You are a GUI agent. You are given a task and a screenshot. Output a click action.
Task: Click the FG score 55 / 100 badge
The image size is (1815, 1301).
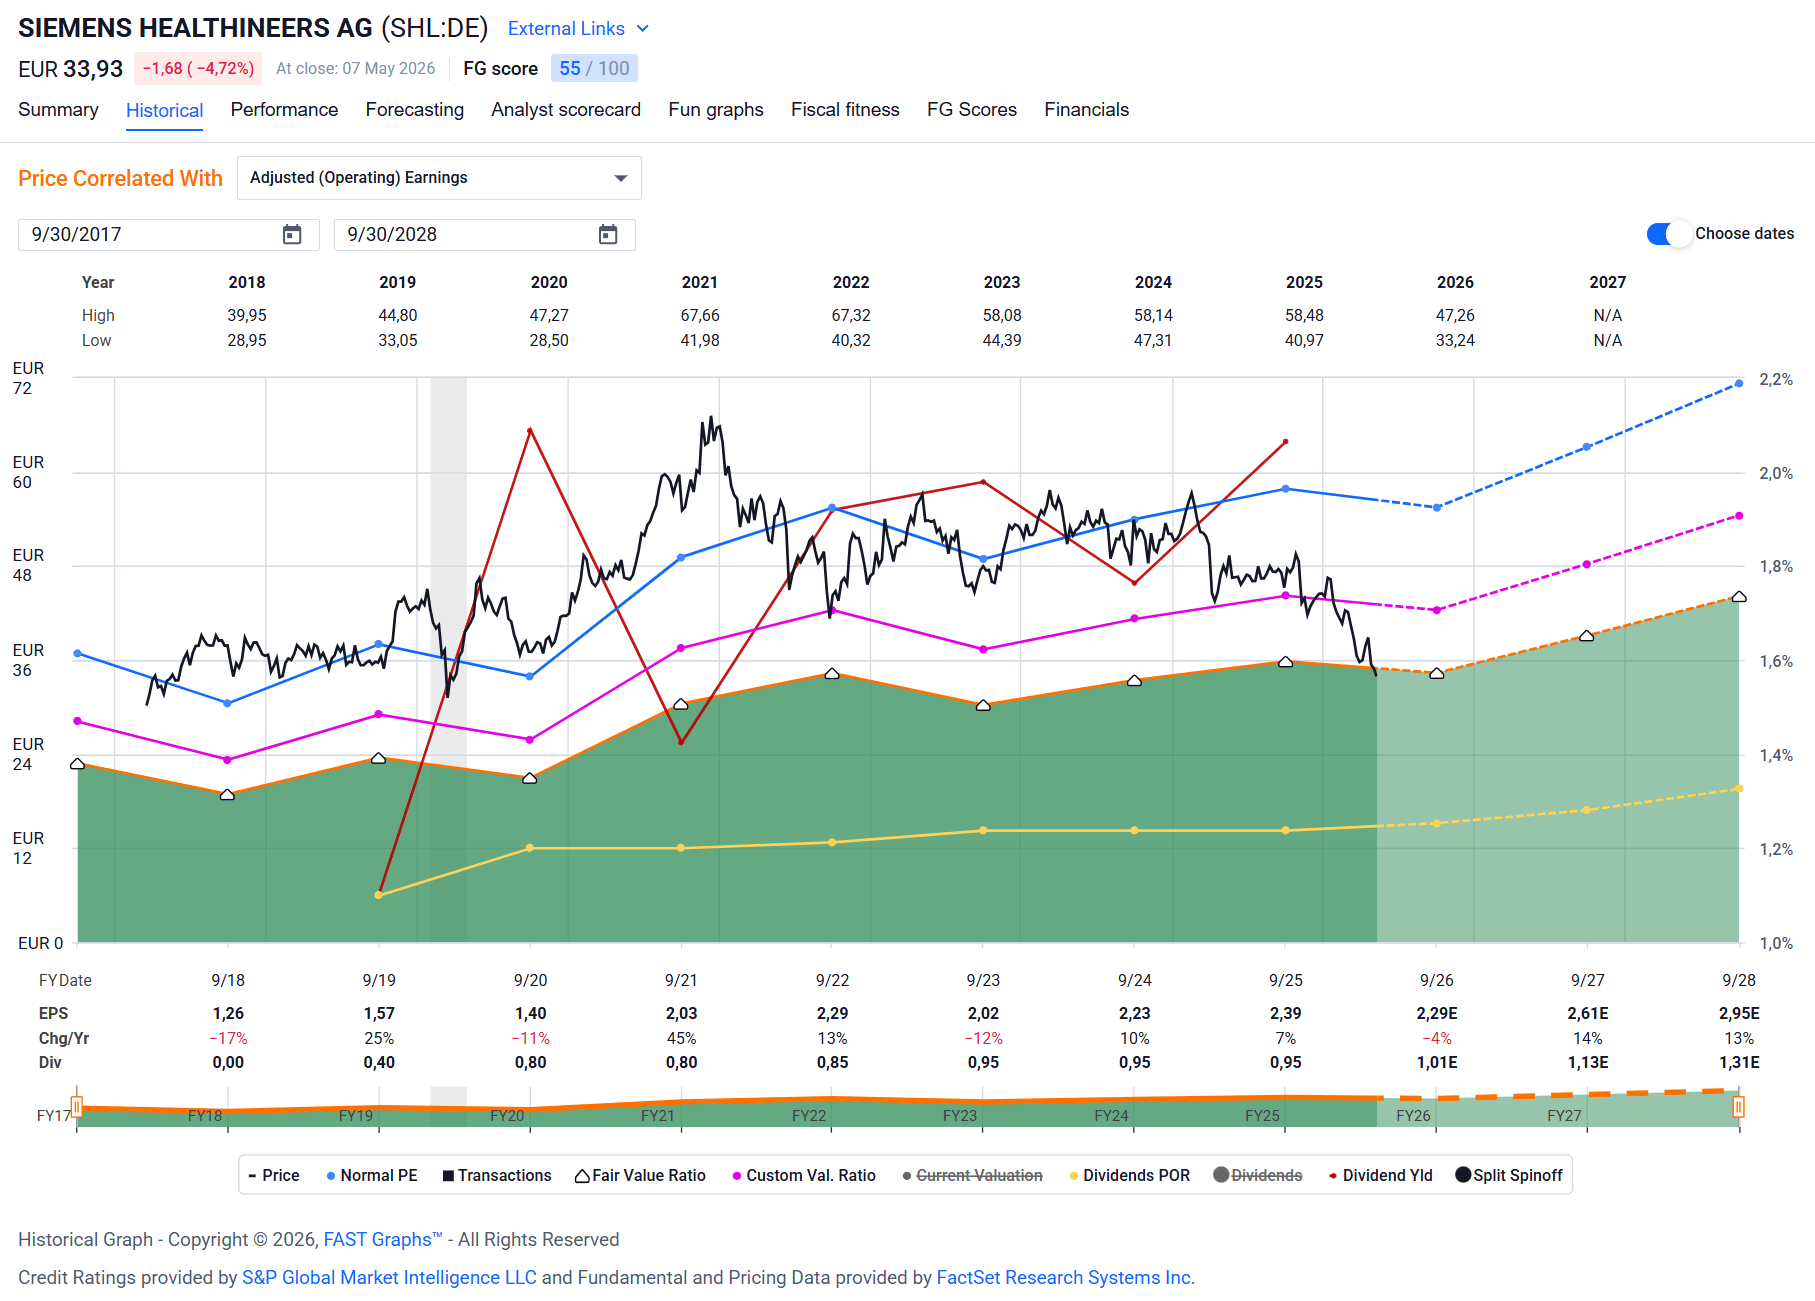tap(594, 68)
